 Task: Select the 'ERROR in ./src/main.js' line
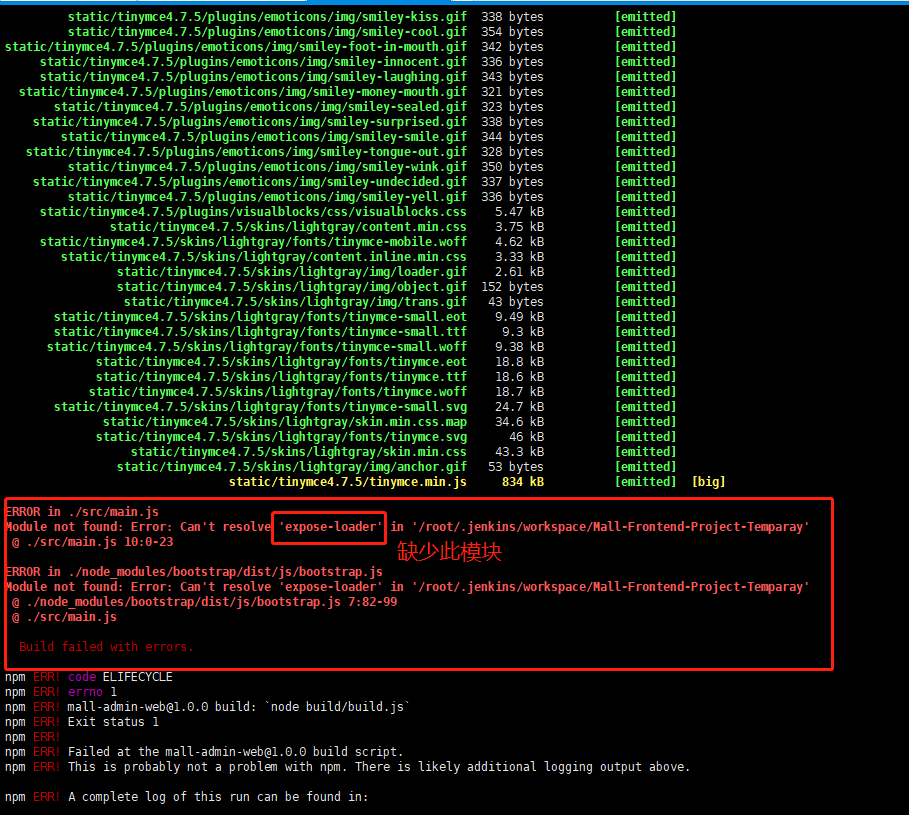pos(80,511)
